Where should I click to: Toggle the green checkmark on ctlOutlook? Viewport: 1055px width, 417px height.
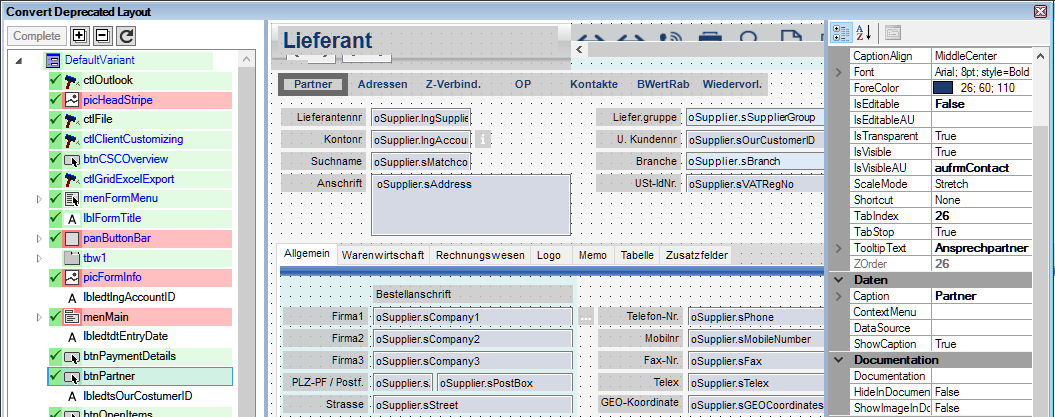[55, 80]
